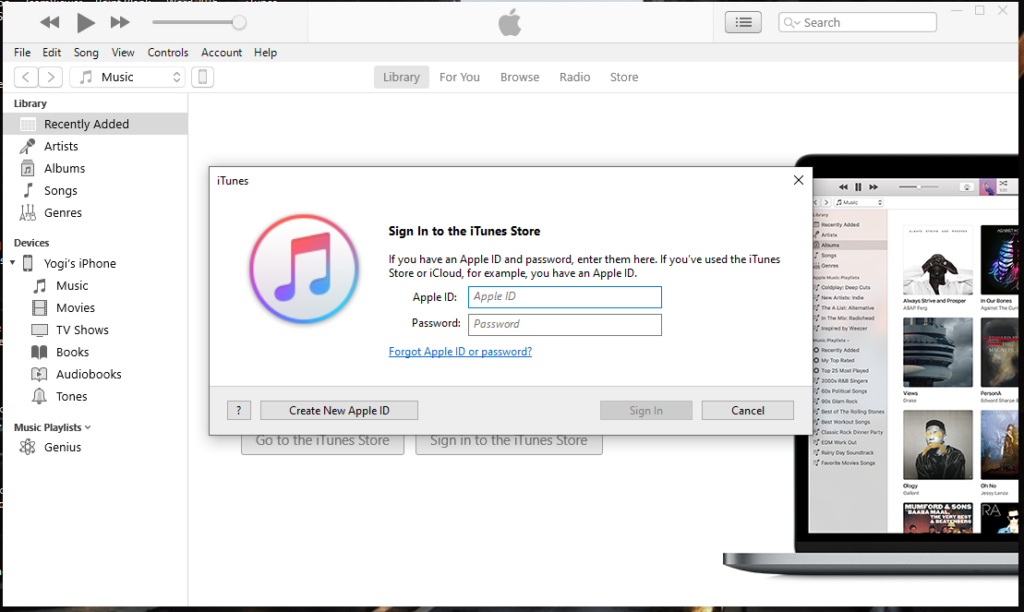
Task: Collapse the Music Playlists section
Action: click(x=87, y=428)
